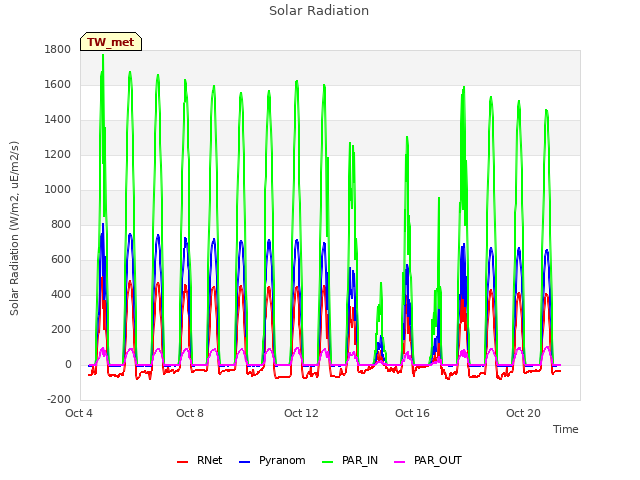Click the 800 y-axis tick label
The width and height of the screenshot is (640, 480).
coord(61,224)
